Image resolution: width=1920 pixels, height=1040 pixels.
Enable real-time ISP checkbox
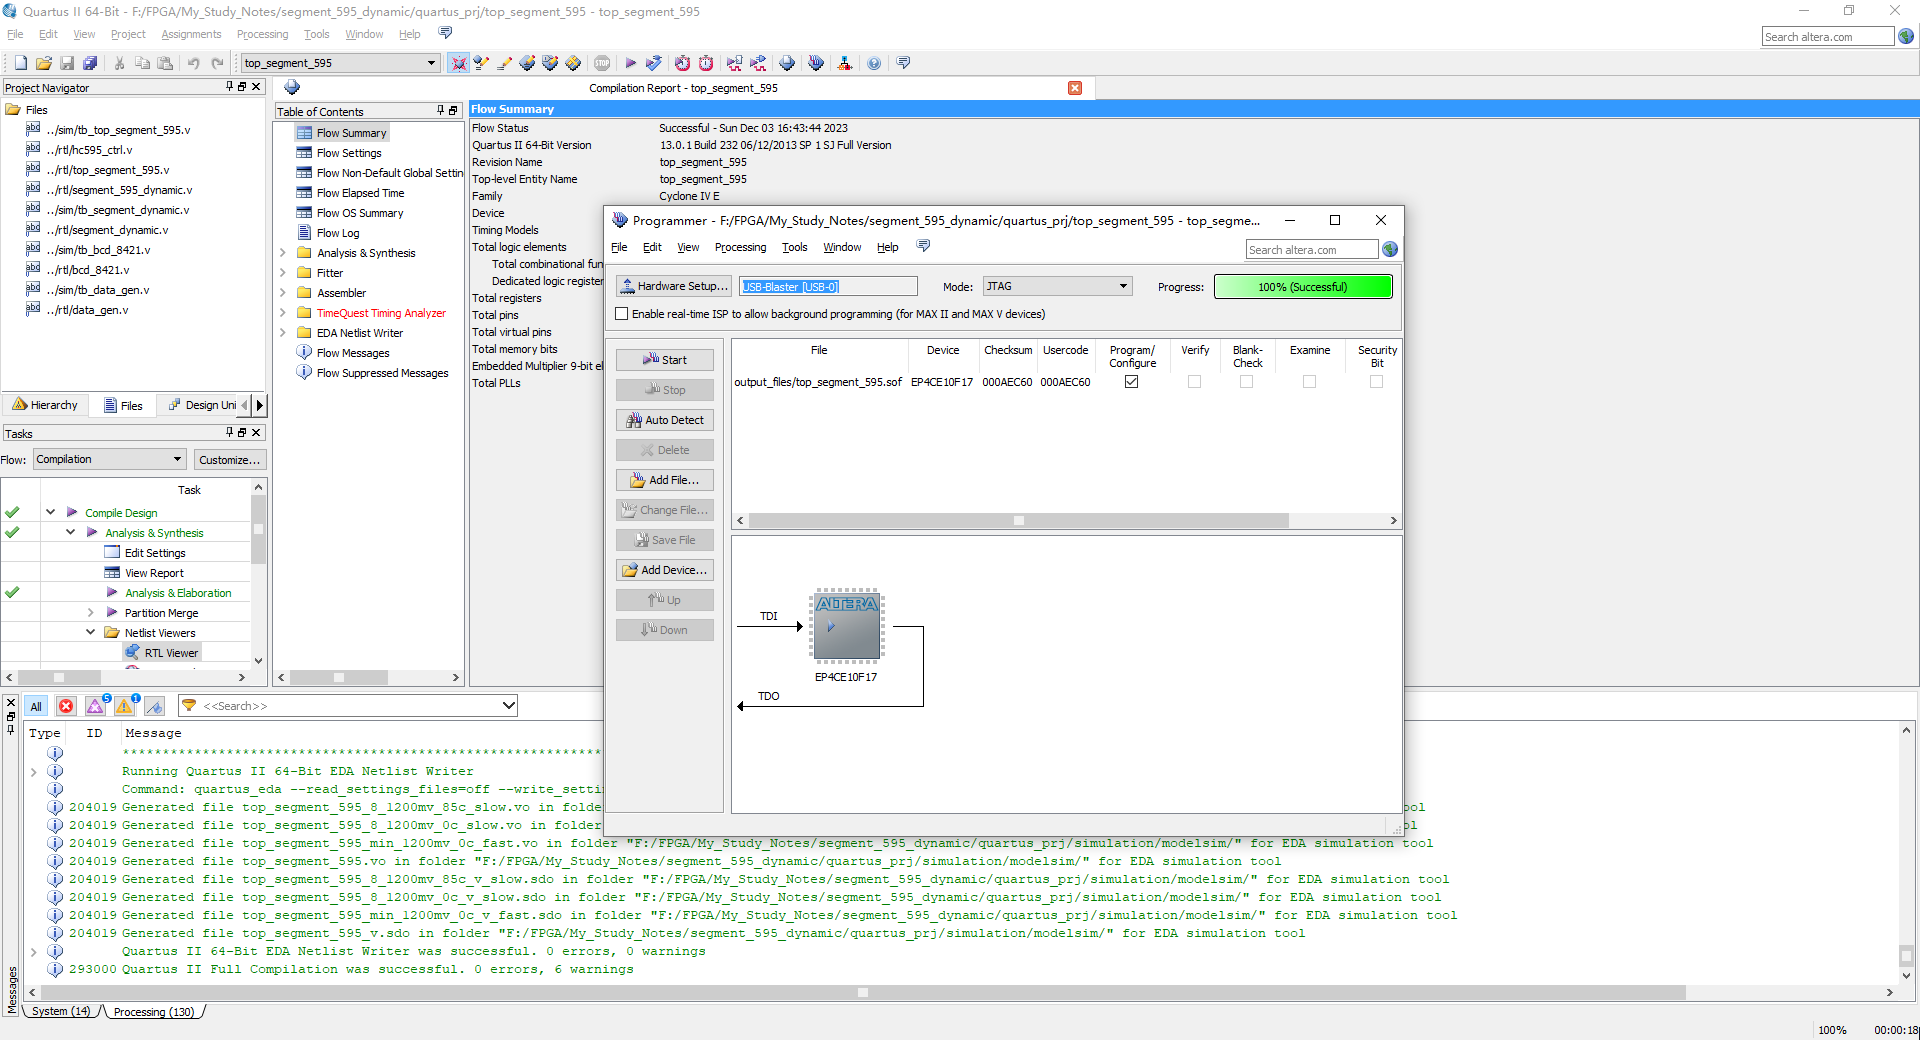[622, 314]
